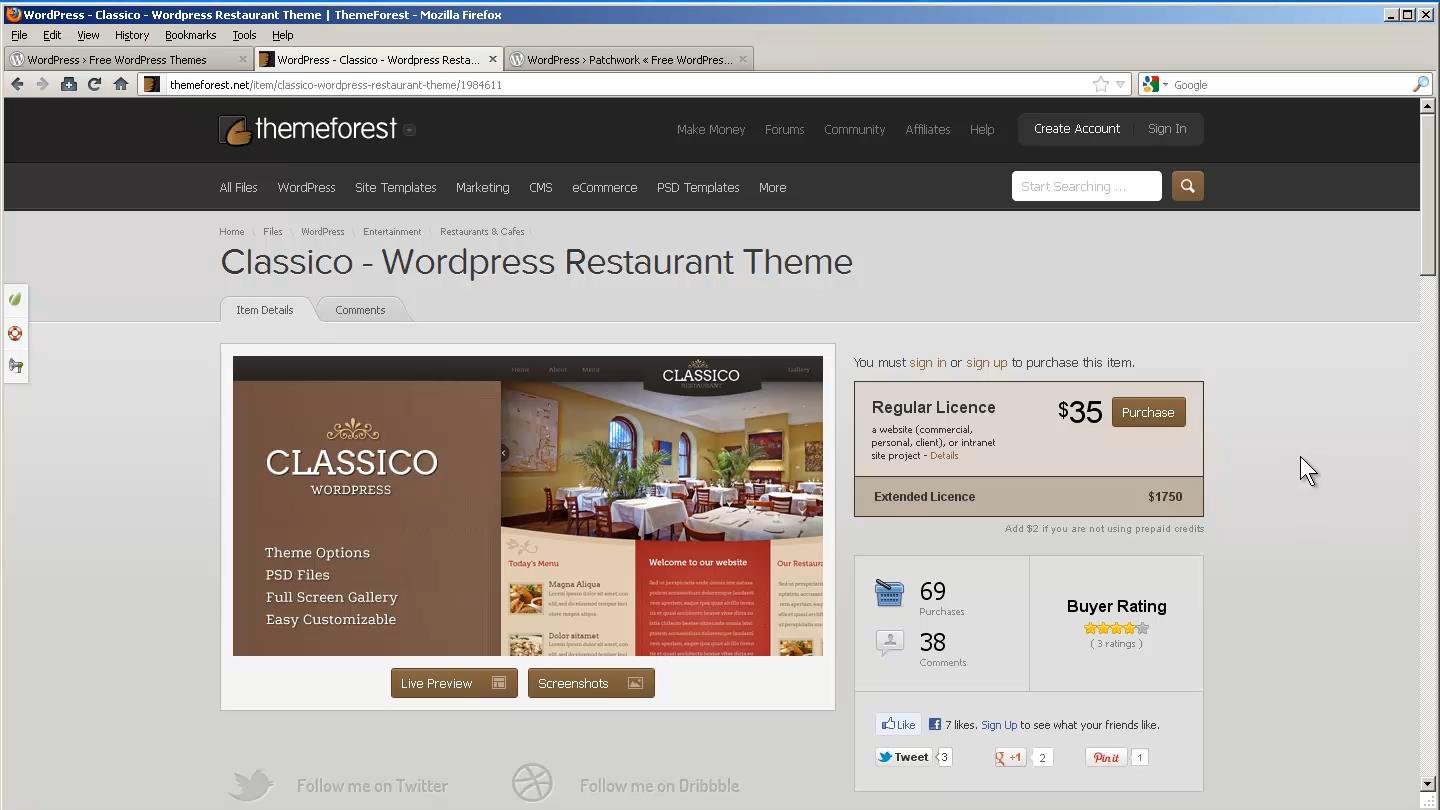Click the orange site search button
This screenshot has width=1440, height=810.
tap(1187, 186)
